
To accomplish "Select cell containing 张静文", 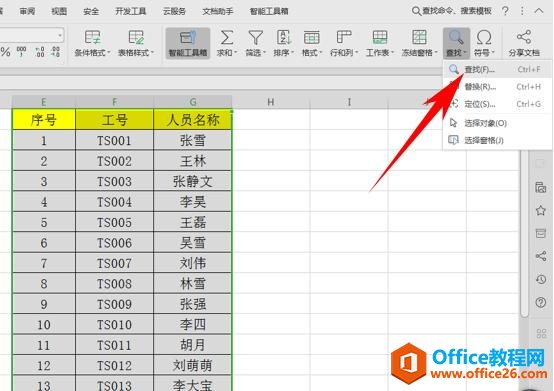I will click(x=193, y=182).
